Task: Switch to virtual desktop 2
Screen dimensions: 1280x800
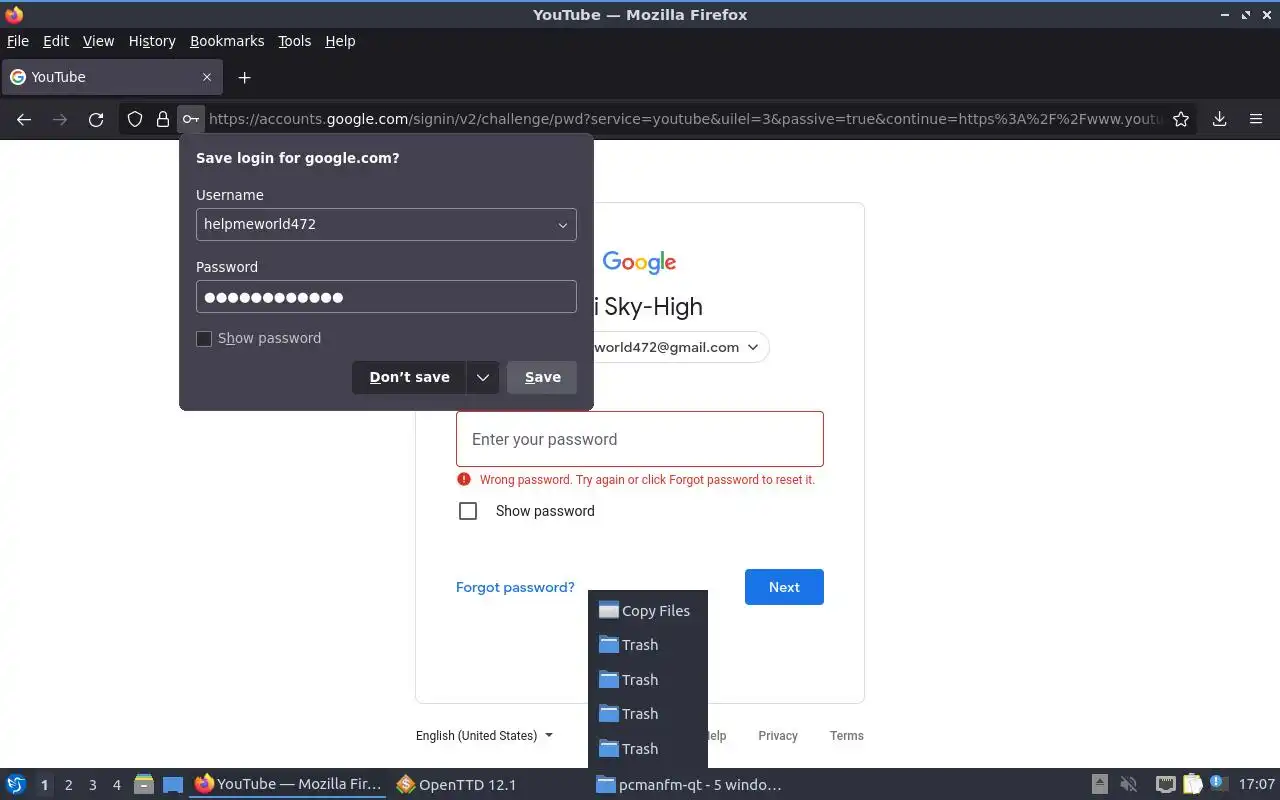Action: 68,785
